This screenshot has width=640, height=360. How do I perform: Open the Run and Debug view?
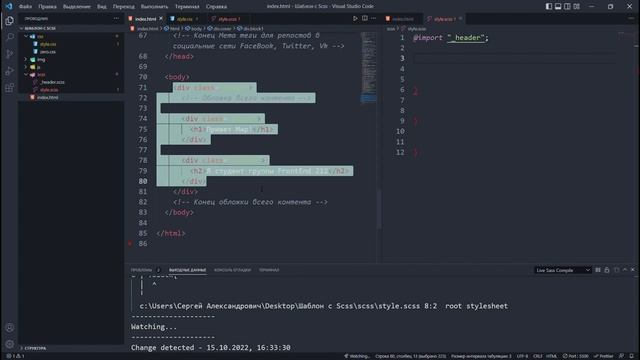point(9,71)
